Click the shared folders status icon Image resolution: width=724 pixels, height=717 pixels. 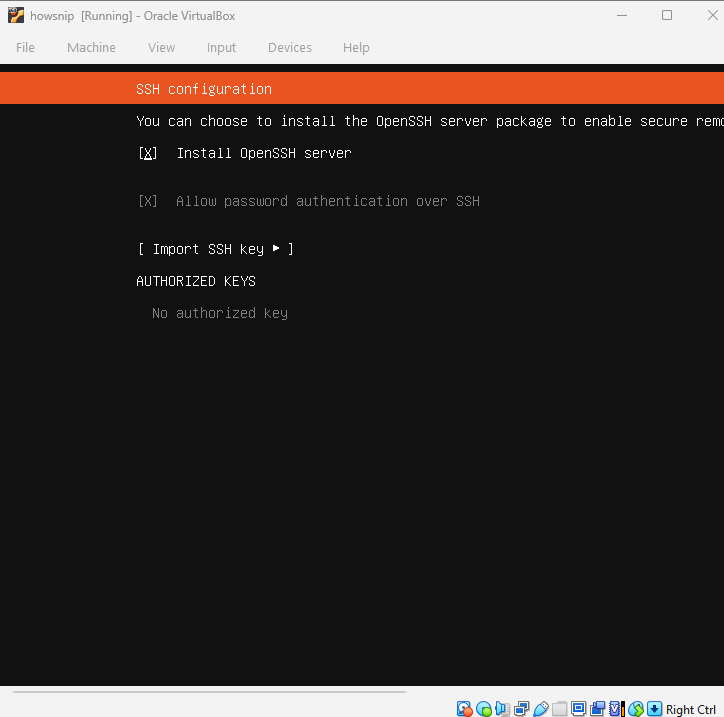click(x=560, y=709)
